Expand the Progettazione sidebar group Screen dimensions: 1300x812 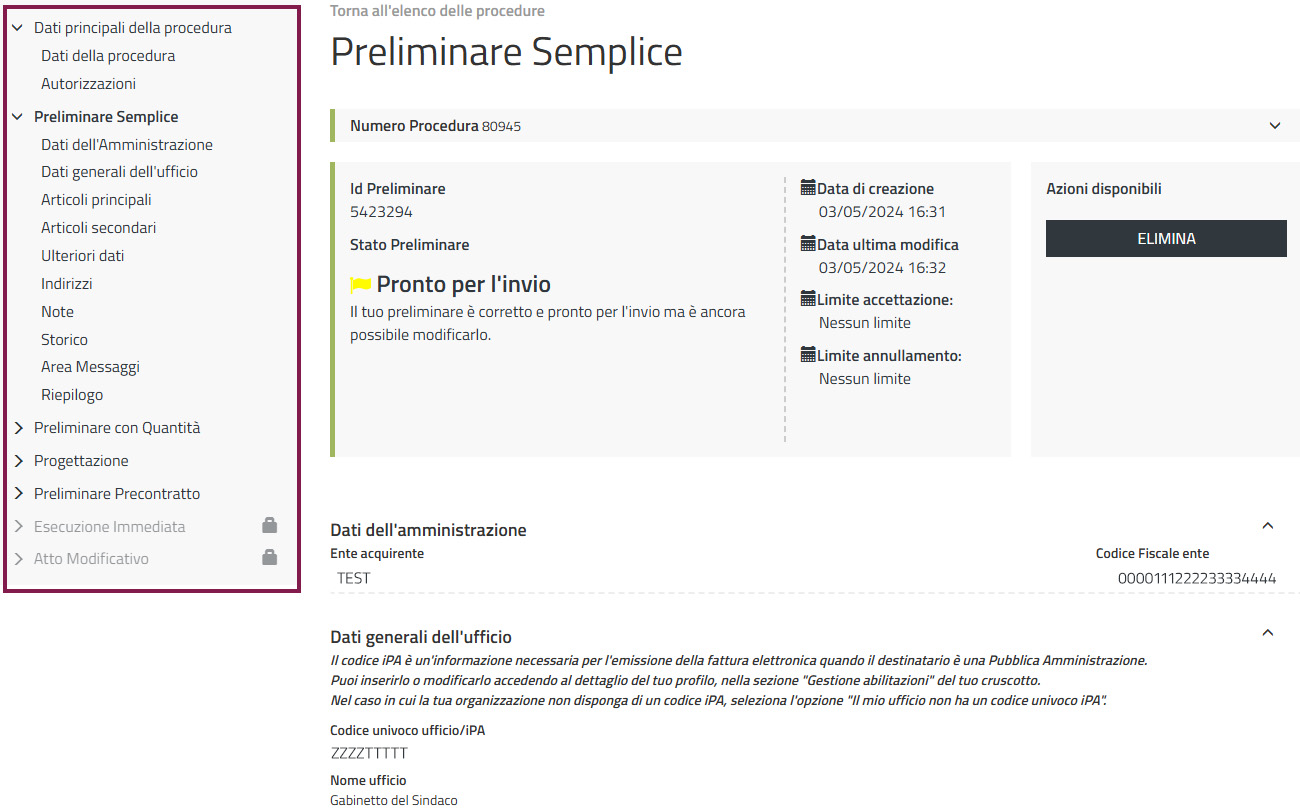18,461
